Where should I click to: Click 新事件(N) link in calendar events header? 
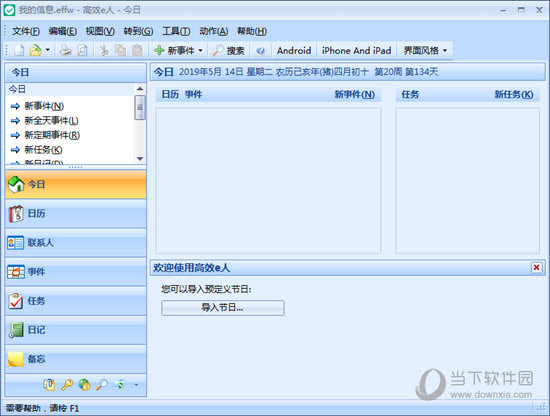click(x=354, y=94)
